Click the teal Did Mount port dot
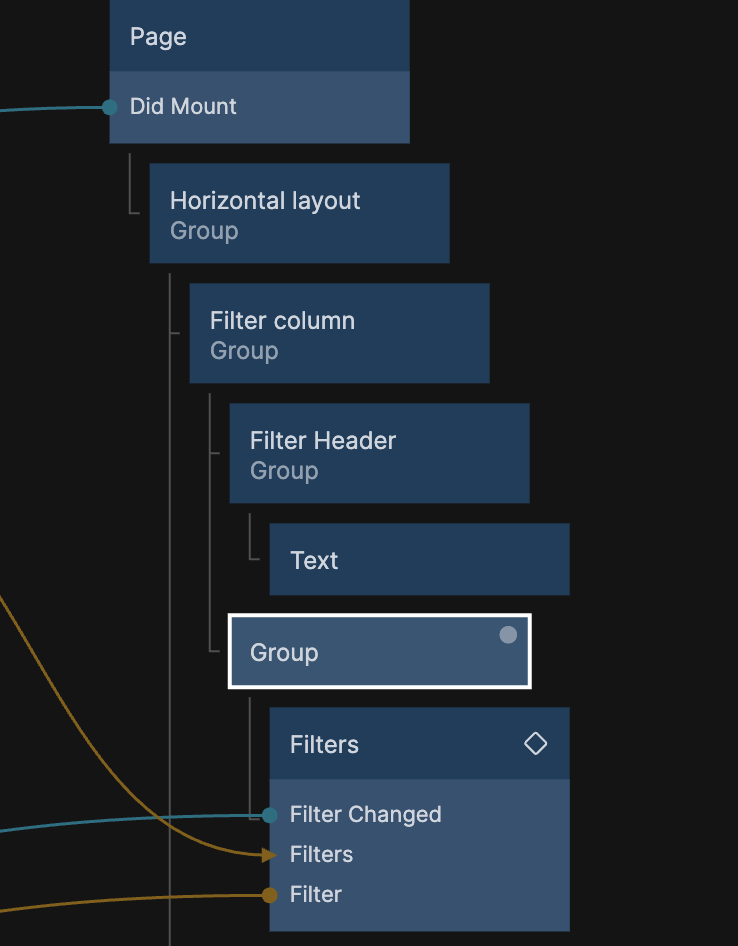Viewport: 738px width, 946px height. coord(110,107)
